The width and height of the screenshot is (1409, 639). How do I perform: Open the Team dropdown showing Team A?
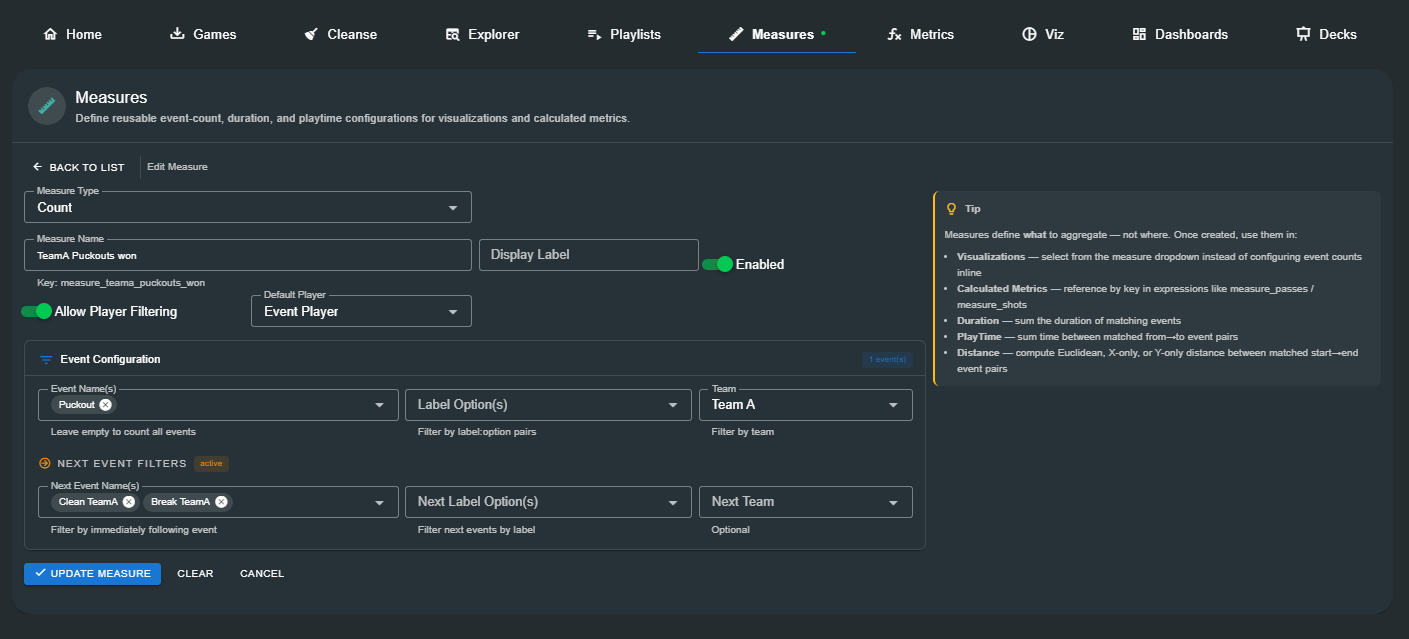coord(806,405)
